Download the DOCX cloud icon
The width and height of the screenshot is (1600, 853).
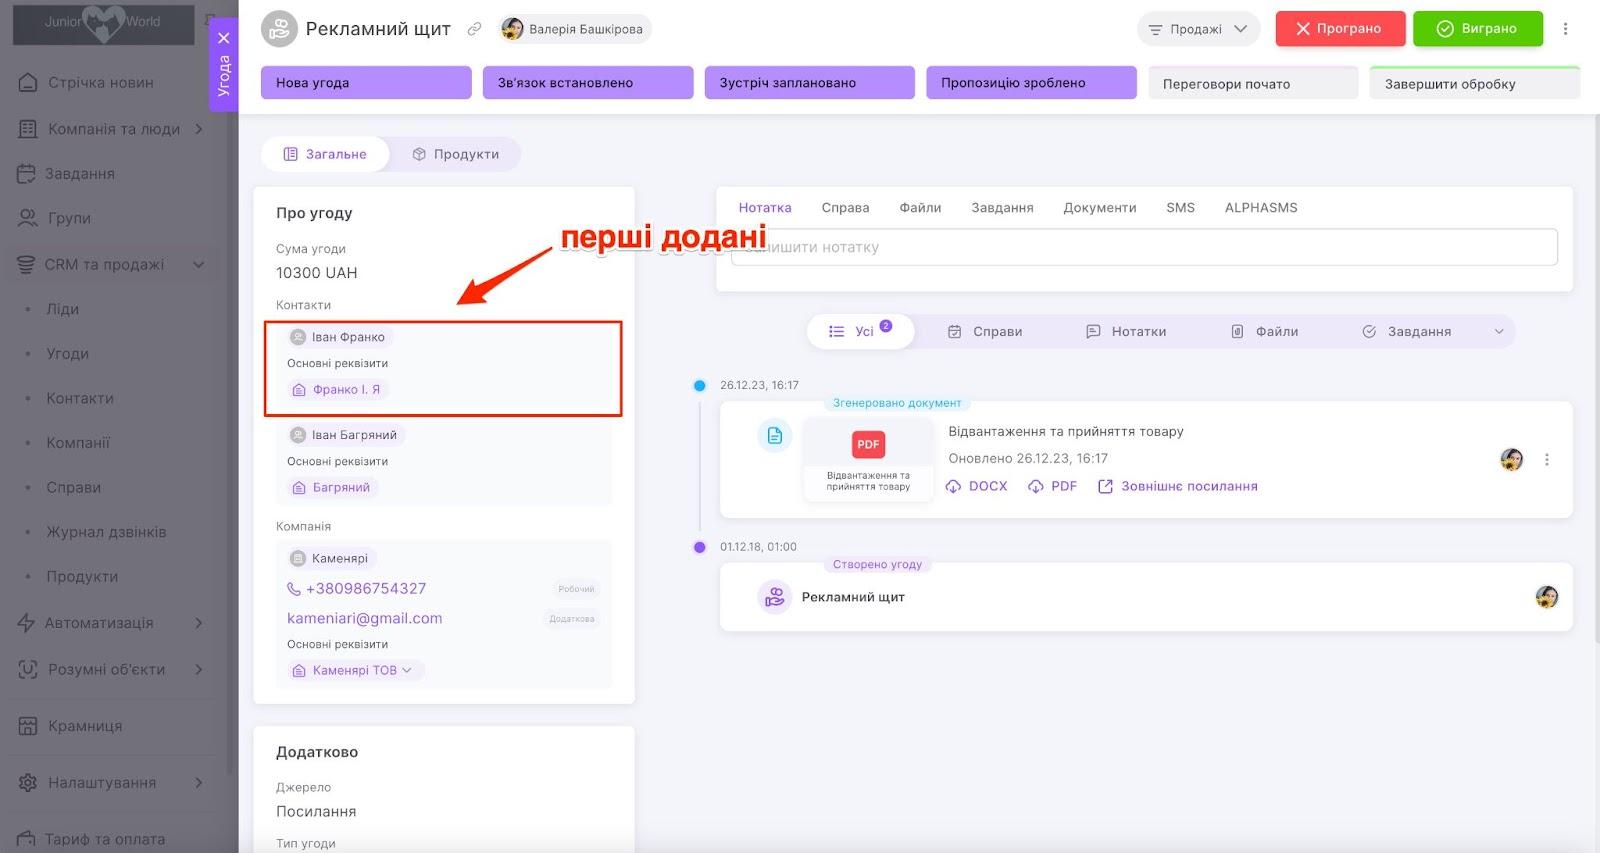click(953, 486)
